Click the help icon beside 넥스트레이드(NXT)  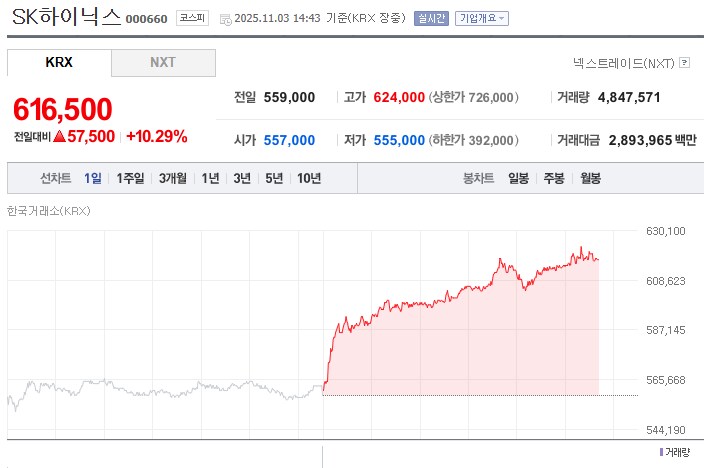(684, 63)
